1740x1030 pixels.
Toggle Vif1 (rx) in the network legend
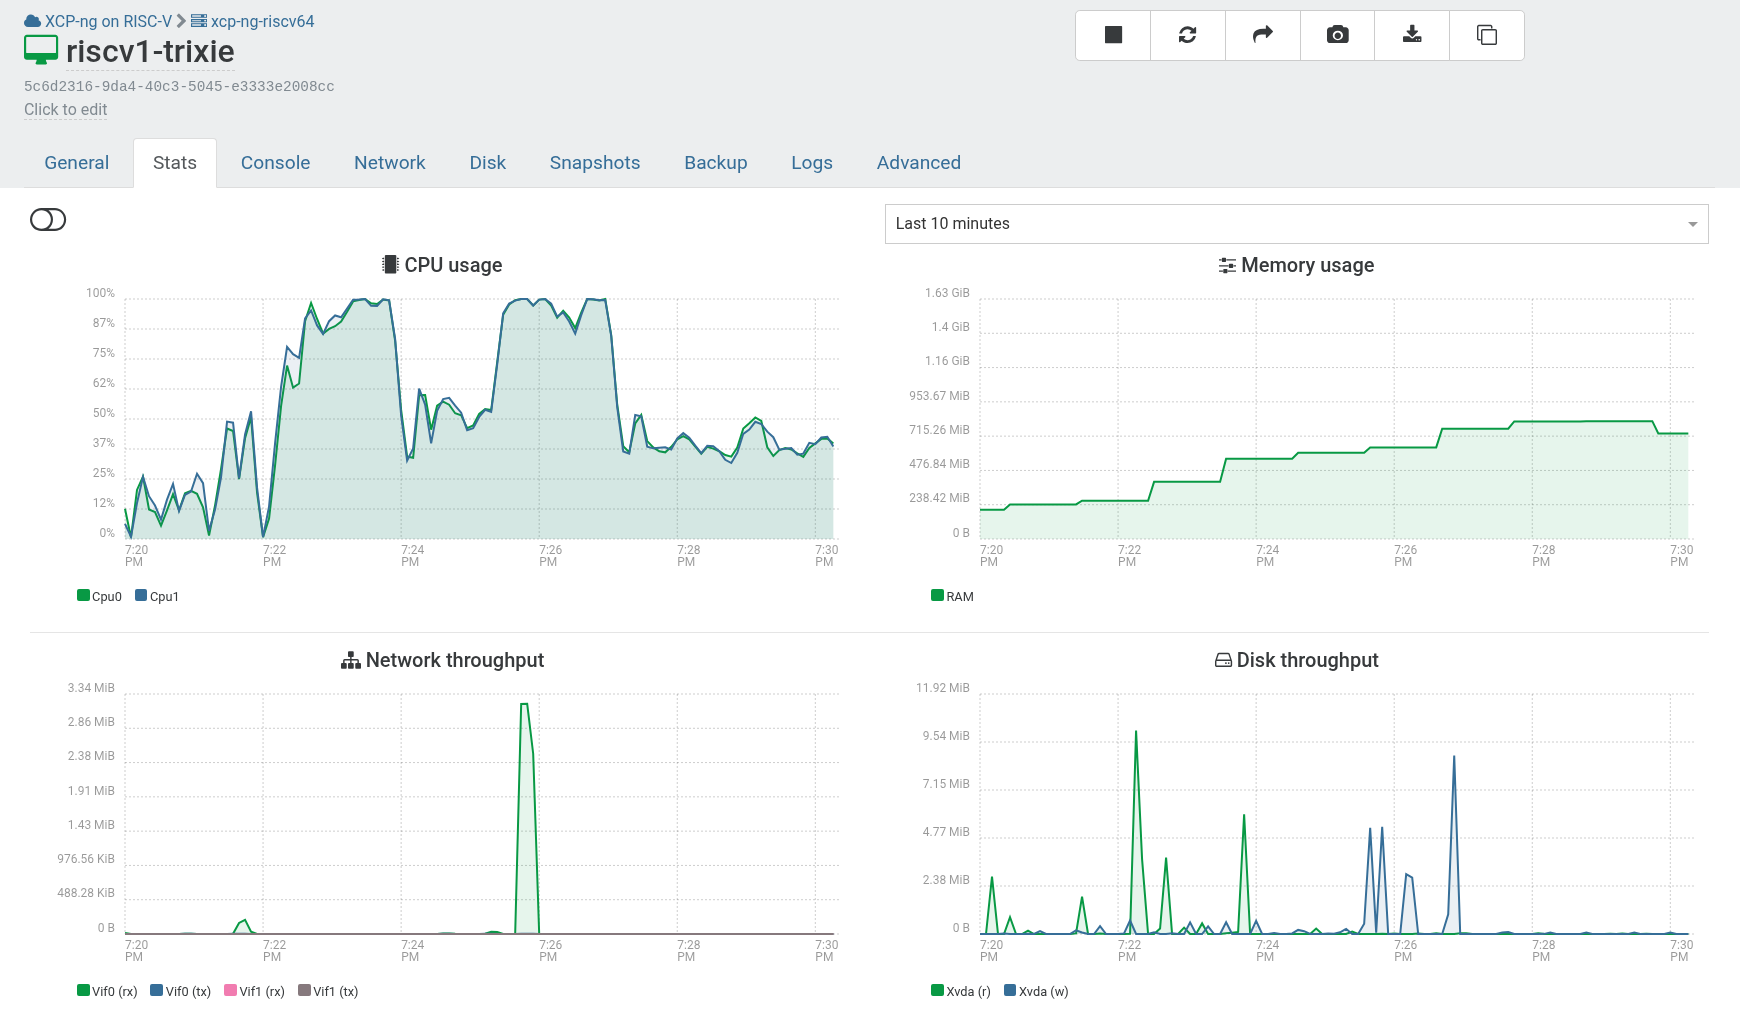(255, 991)
